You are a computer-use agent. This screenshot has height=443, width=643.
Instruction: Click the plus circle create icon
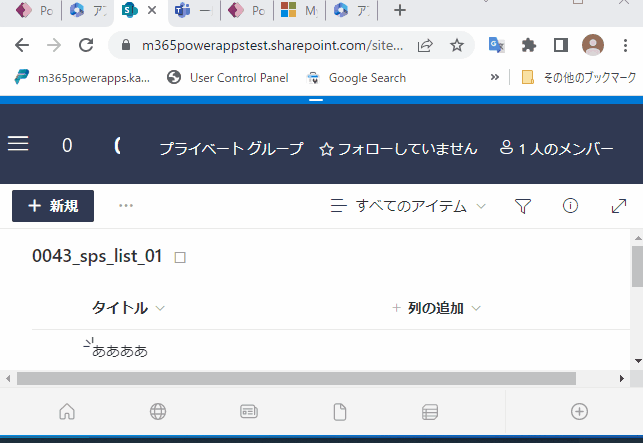click(x=579, y=411)
